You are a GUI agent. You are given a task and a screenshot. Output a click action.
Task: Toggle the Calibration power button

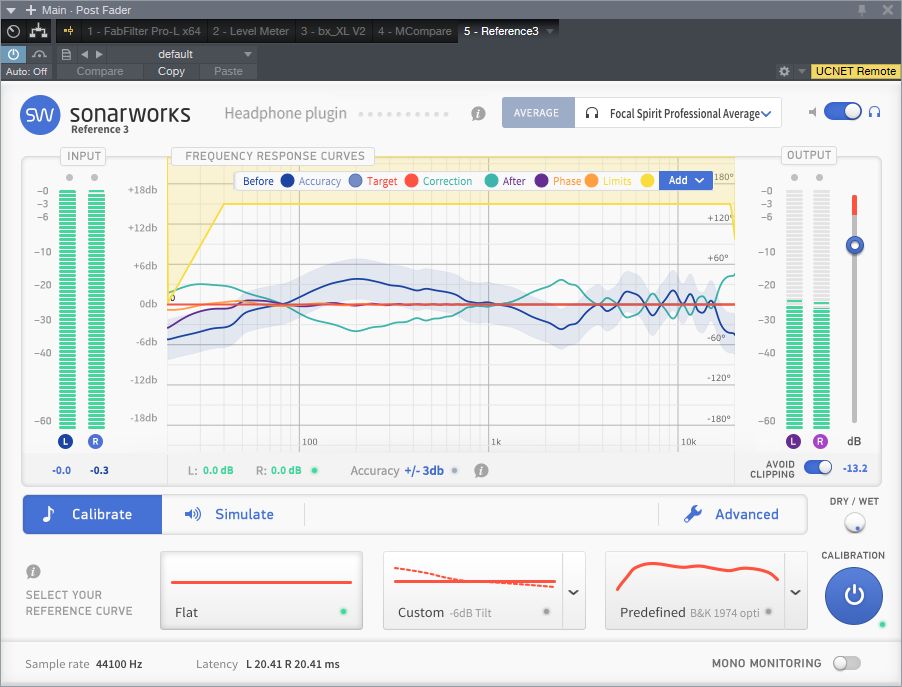point(854,596)
